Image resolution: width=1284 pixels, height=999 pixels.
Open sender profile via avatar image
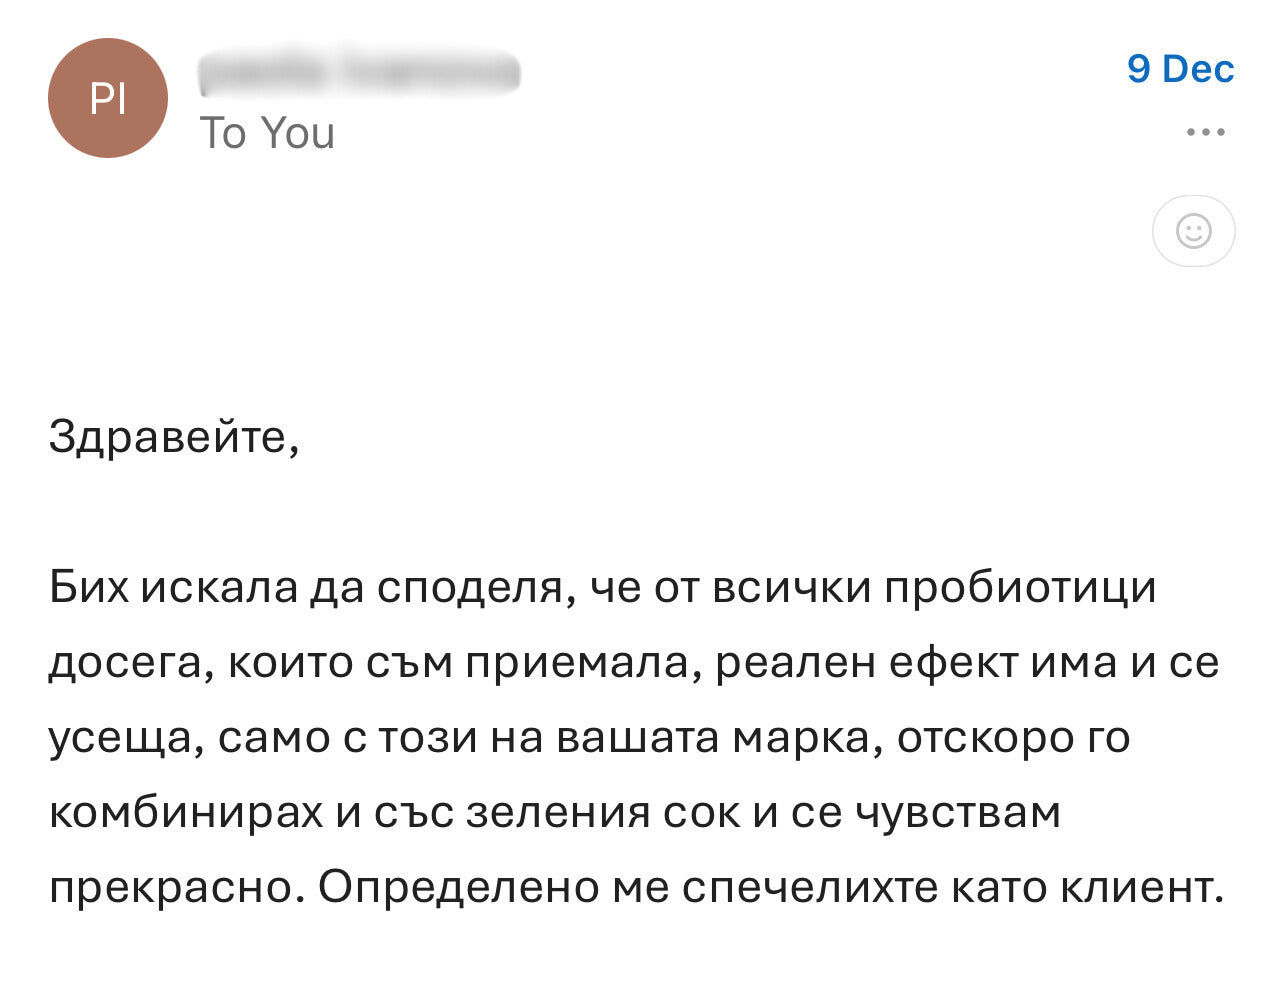107,97
